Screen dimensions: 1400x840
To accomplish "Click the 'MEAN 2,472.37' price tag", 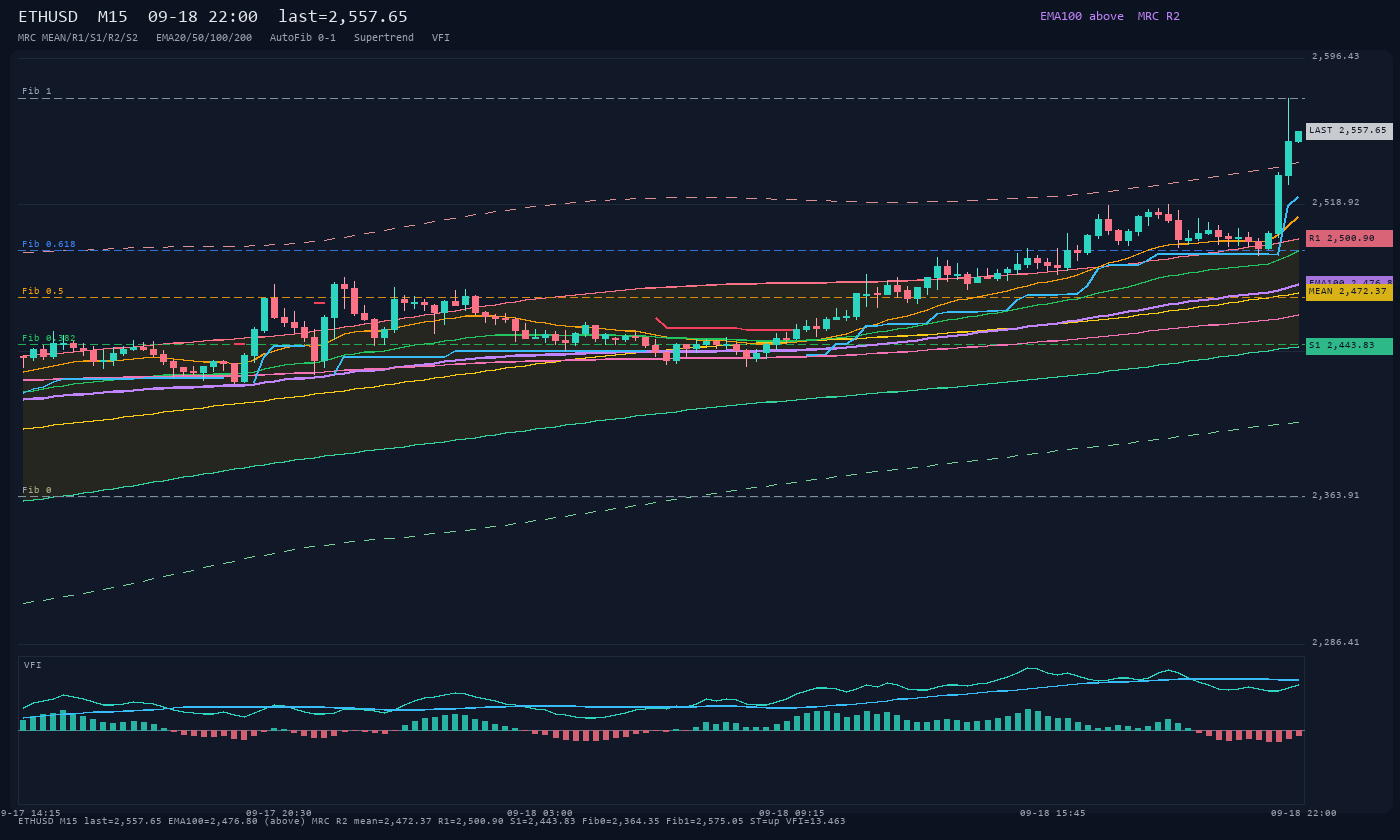I will click(1349, 292).
